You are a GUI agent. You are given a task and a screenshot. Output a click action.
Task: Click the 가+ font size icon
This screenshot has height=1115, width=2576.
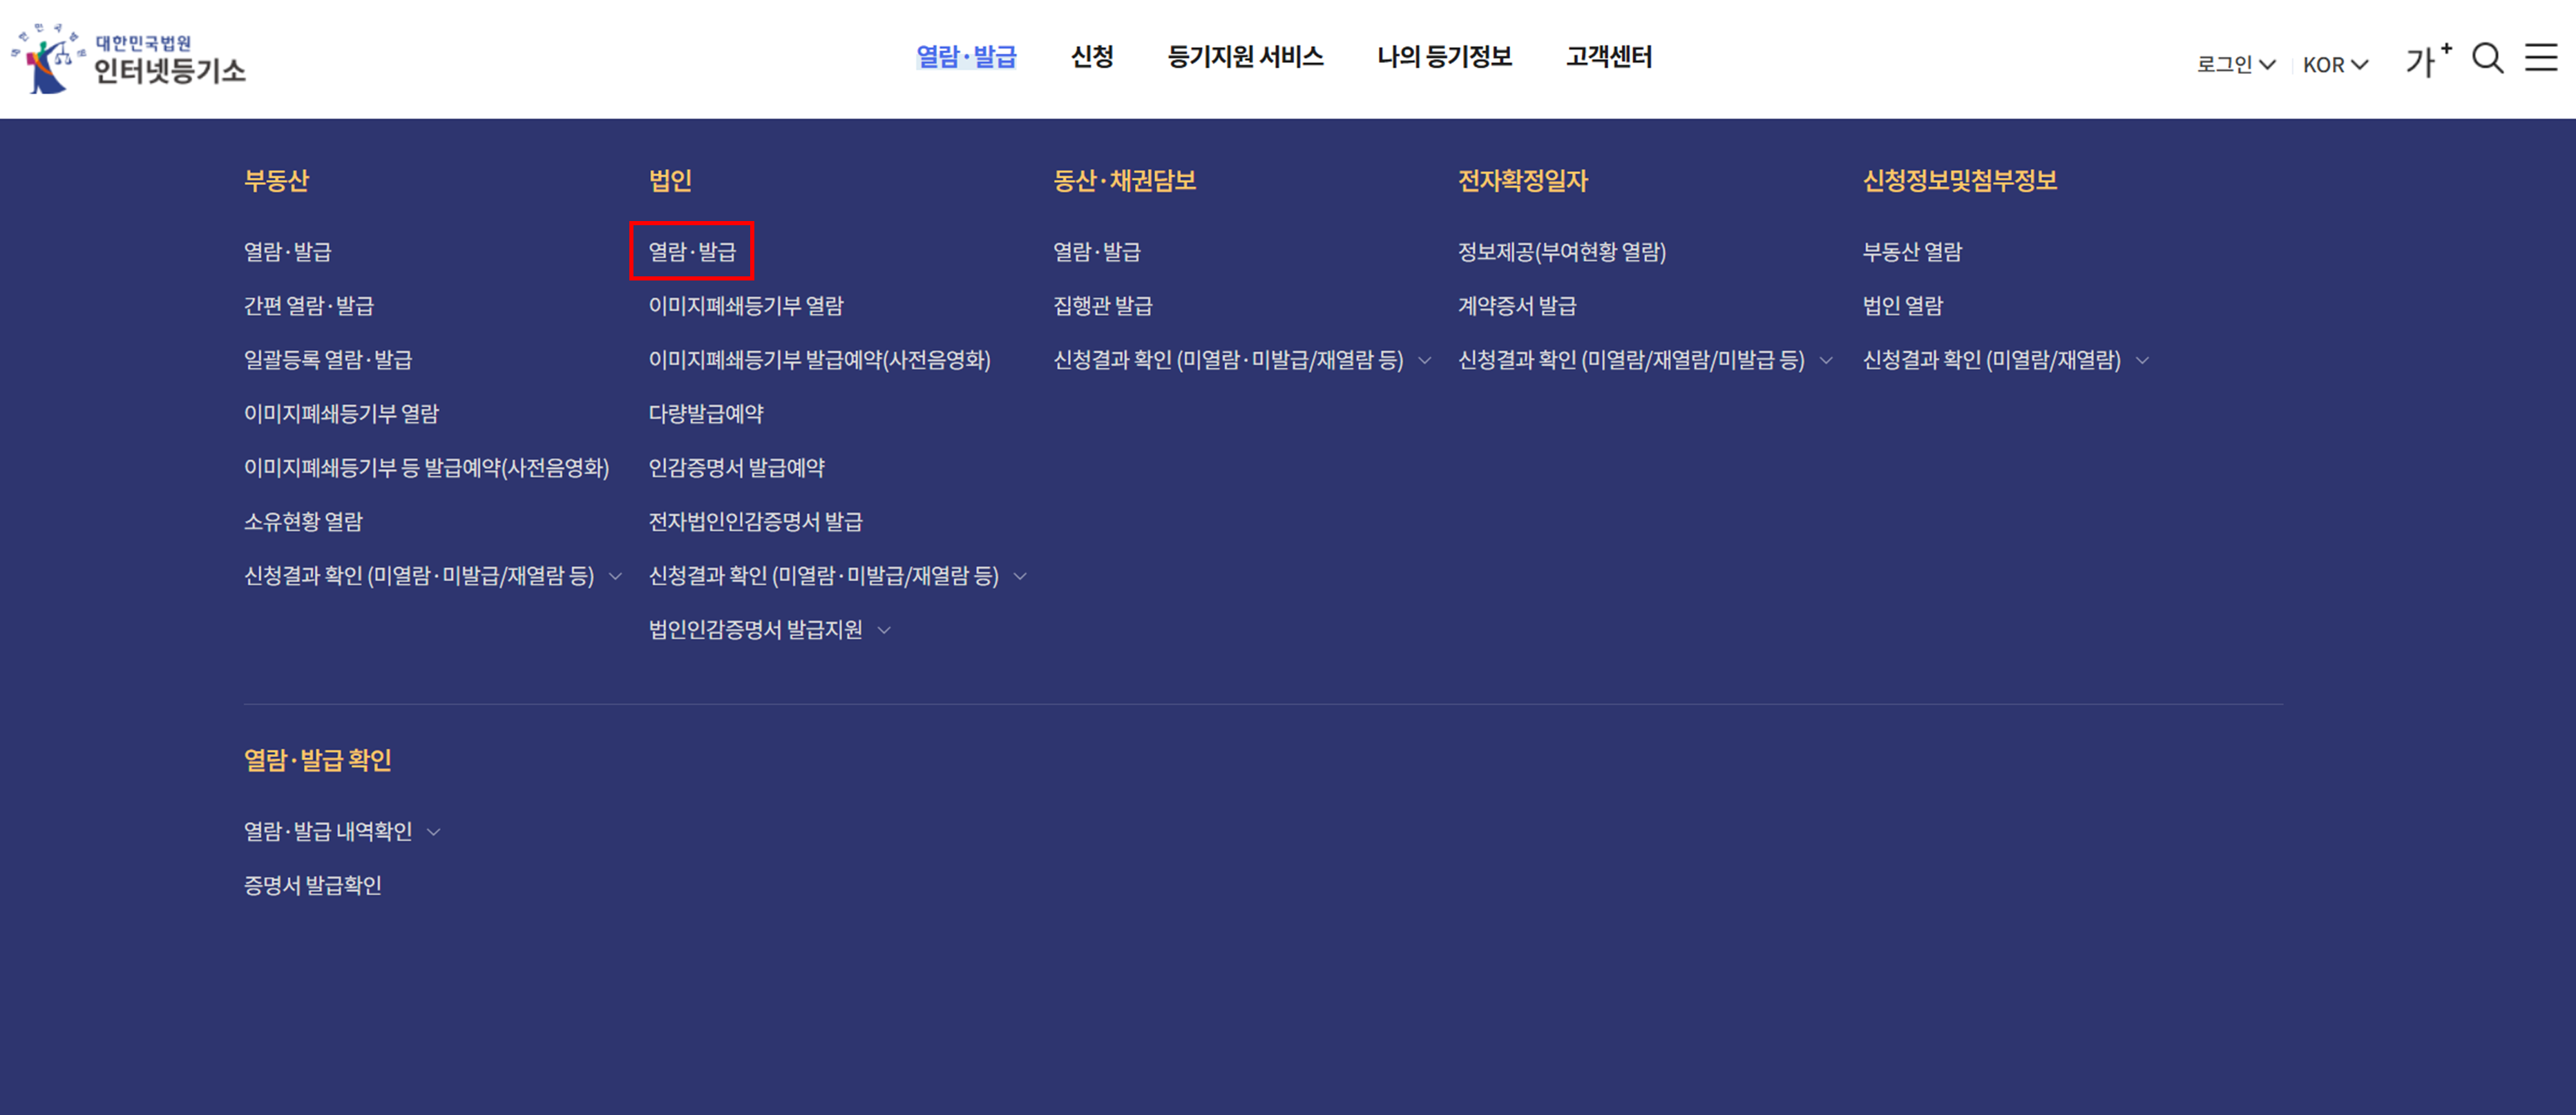pos(2427,60)
